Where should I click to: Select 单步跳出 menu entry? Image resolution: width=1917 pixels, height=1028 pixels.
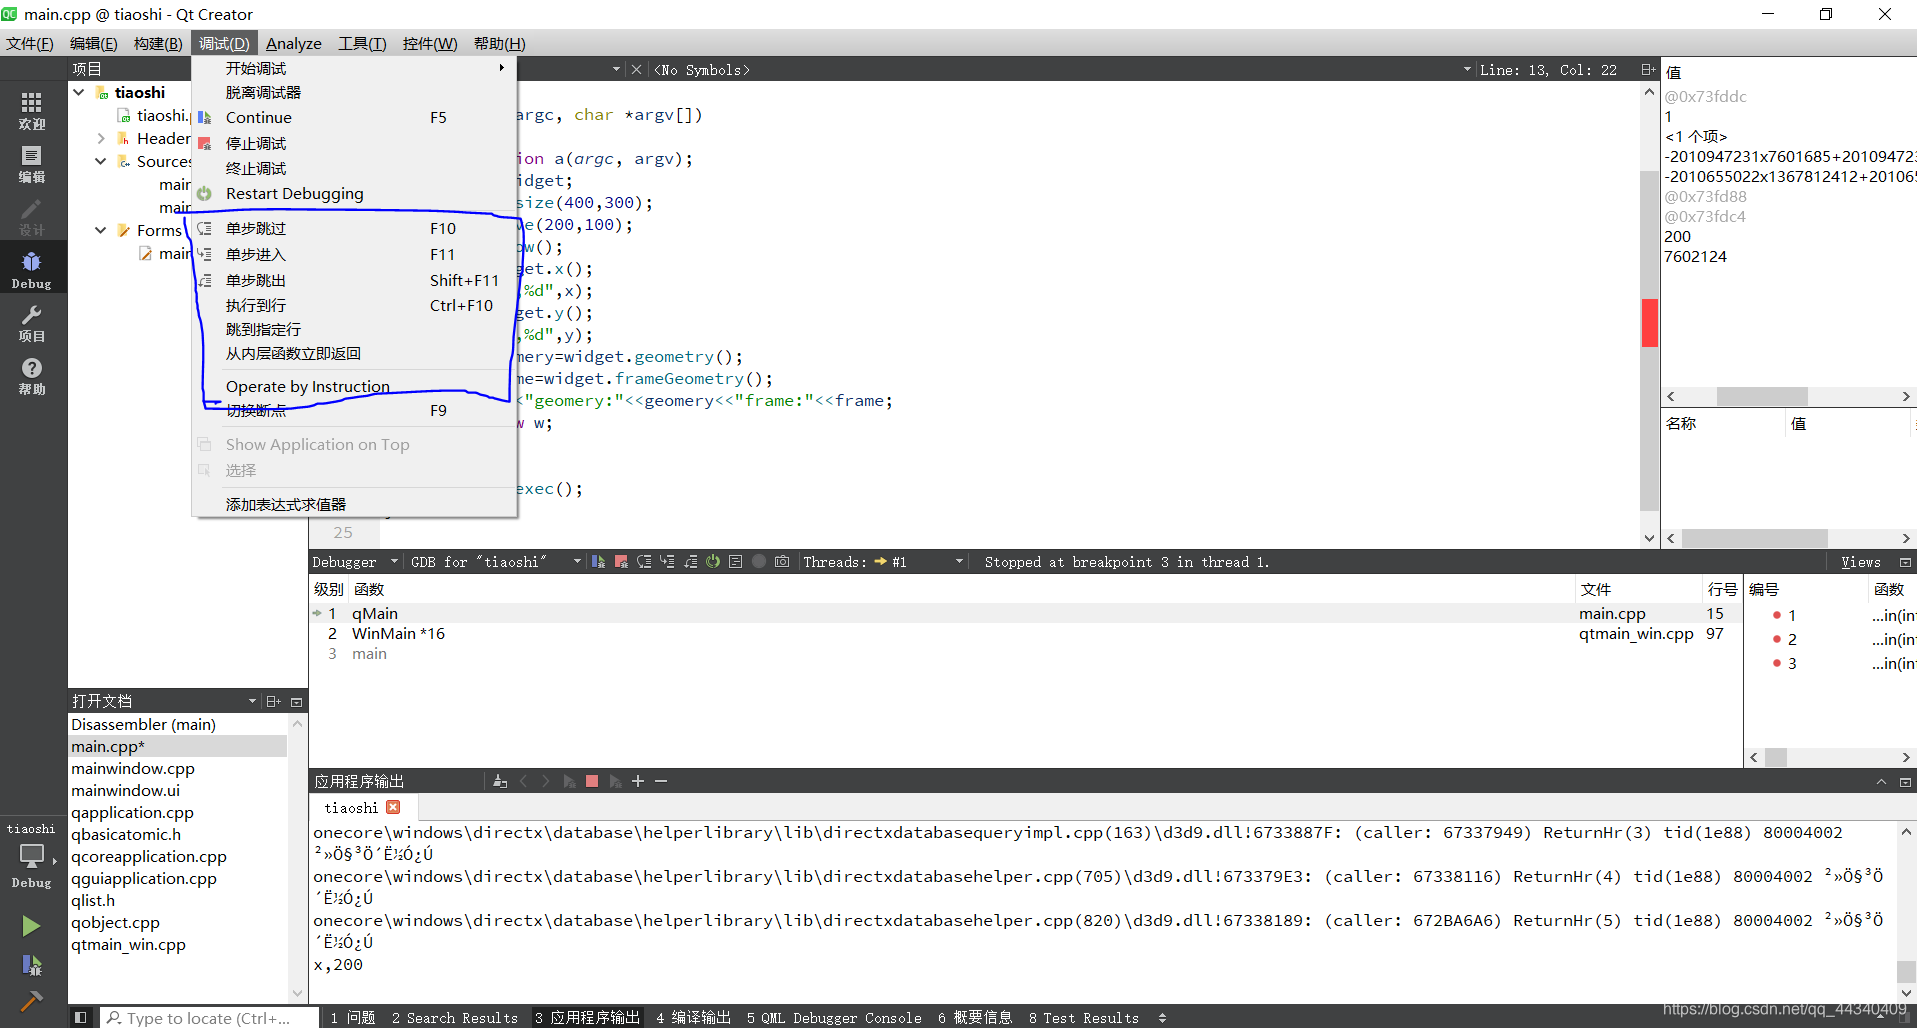pyautogui.click(x=354, y=280)
